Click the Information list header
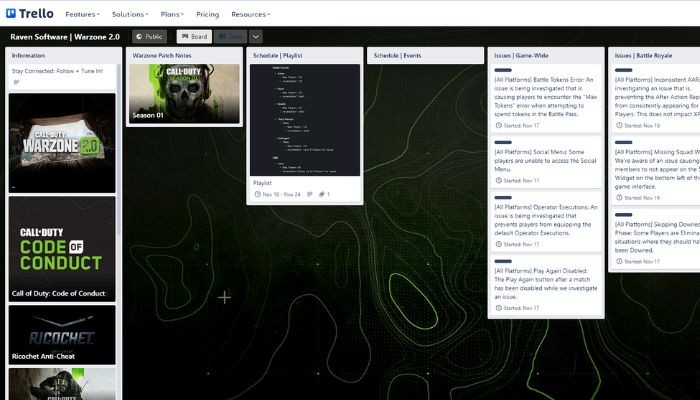Viewport: 700px width, 400px height. tap(28, 55)
